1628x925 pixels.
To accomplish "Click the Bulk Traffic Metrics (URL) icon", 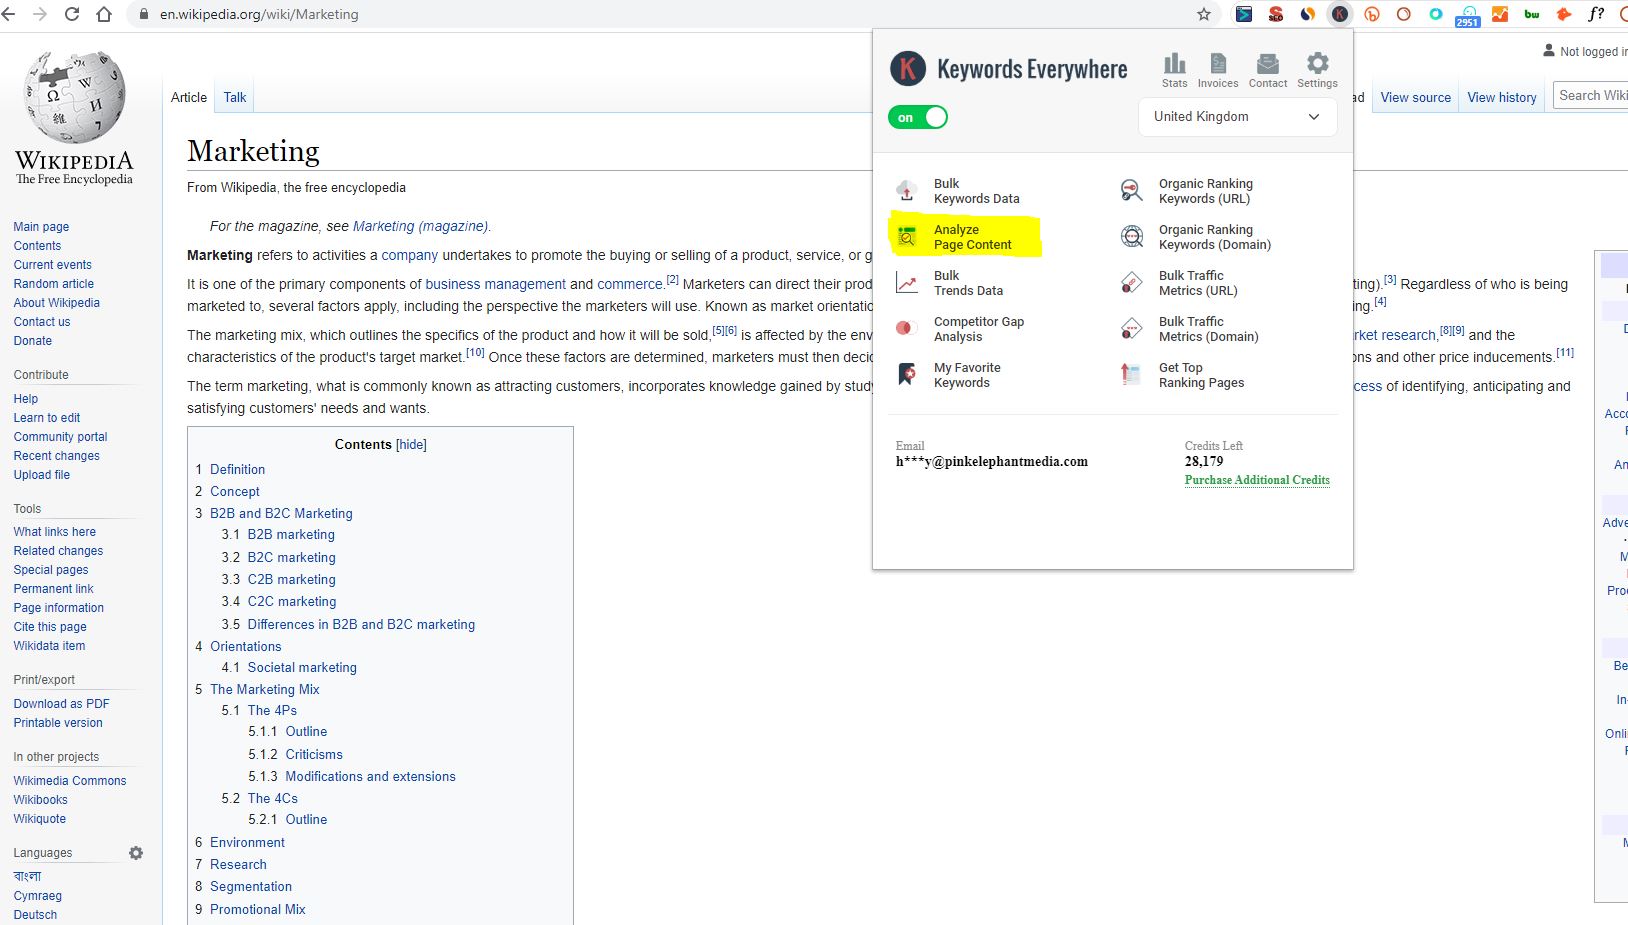I will pyautogui.click(x=1131, y=283).
